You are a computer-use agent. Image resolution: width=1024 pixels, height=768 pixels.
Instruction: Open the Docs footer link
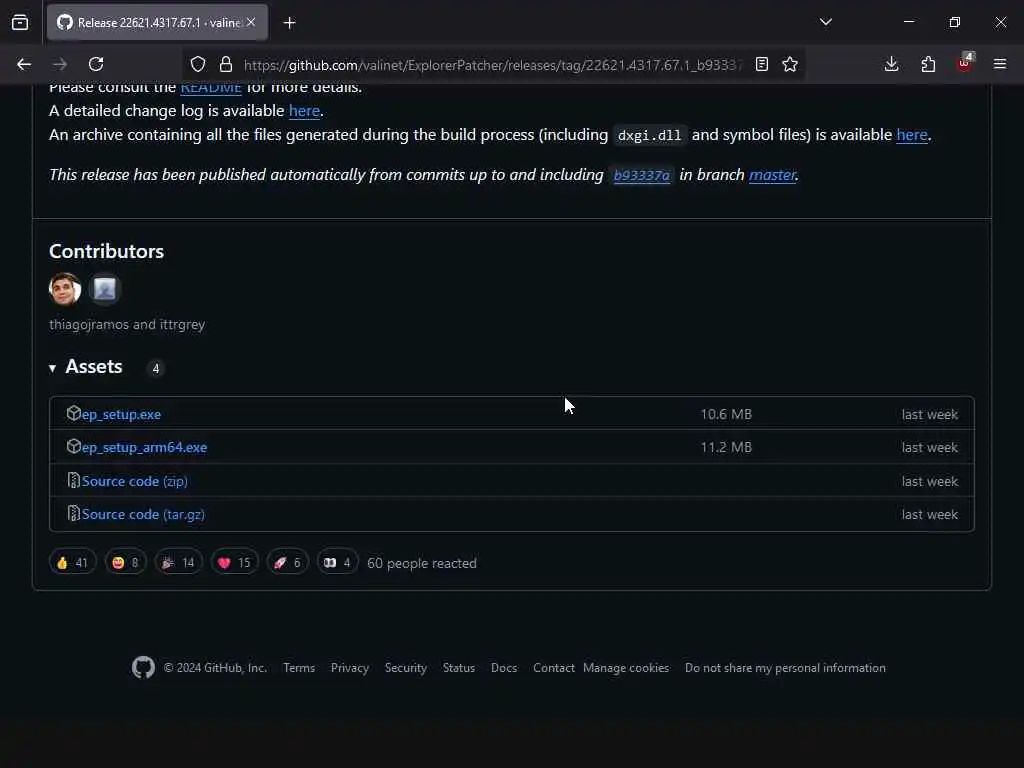pyautogui.click(x=504, y=668)
